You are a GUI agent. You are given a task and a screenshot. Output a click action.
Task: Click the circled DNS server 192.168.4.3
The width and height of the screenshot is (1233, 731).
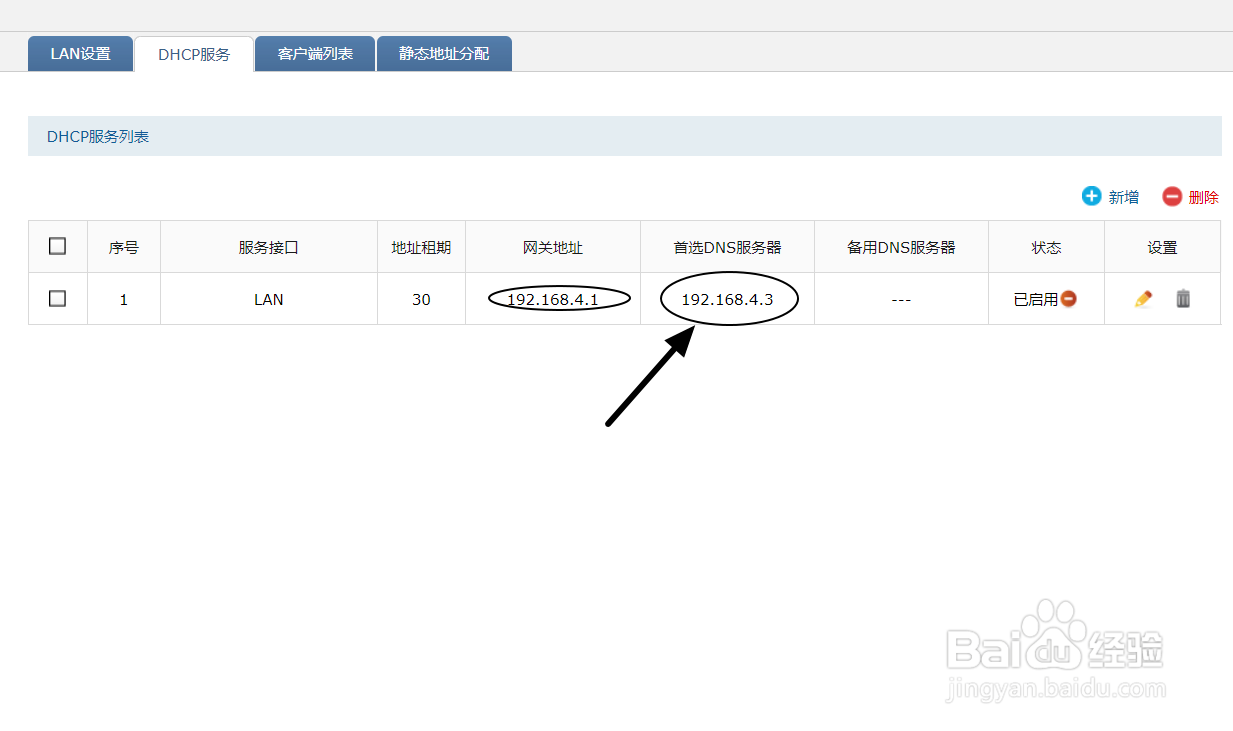(727, 298)
